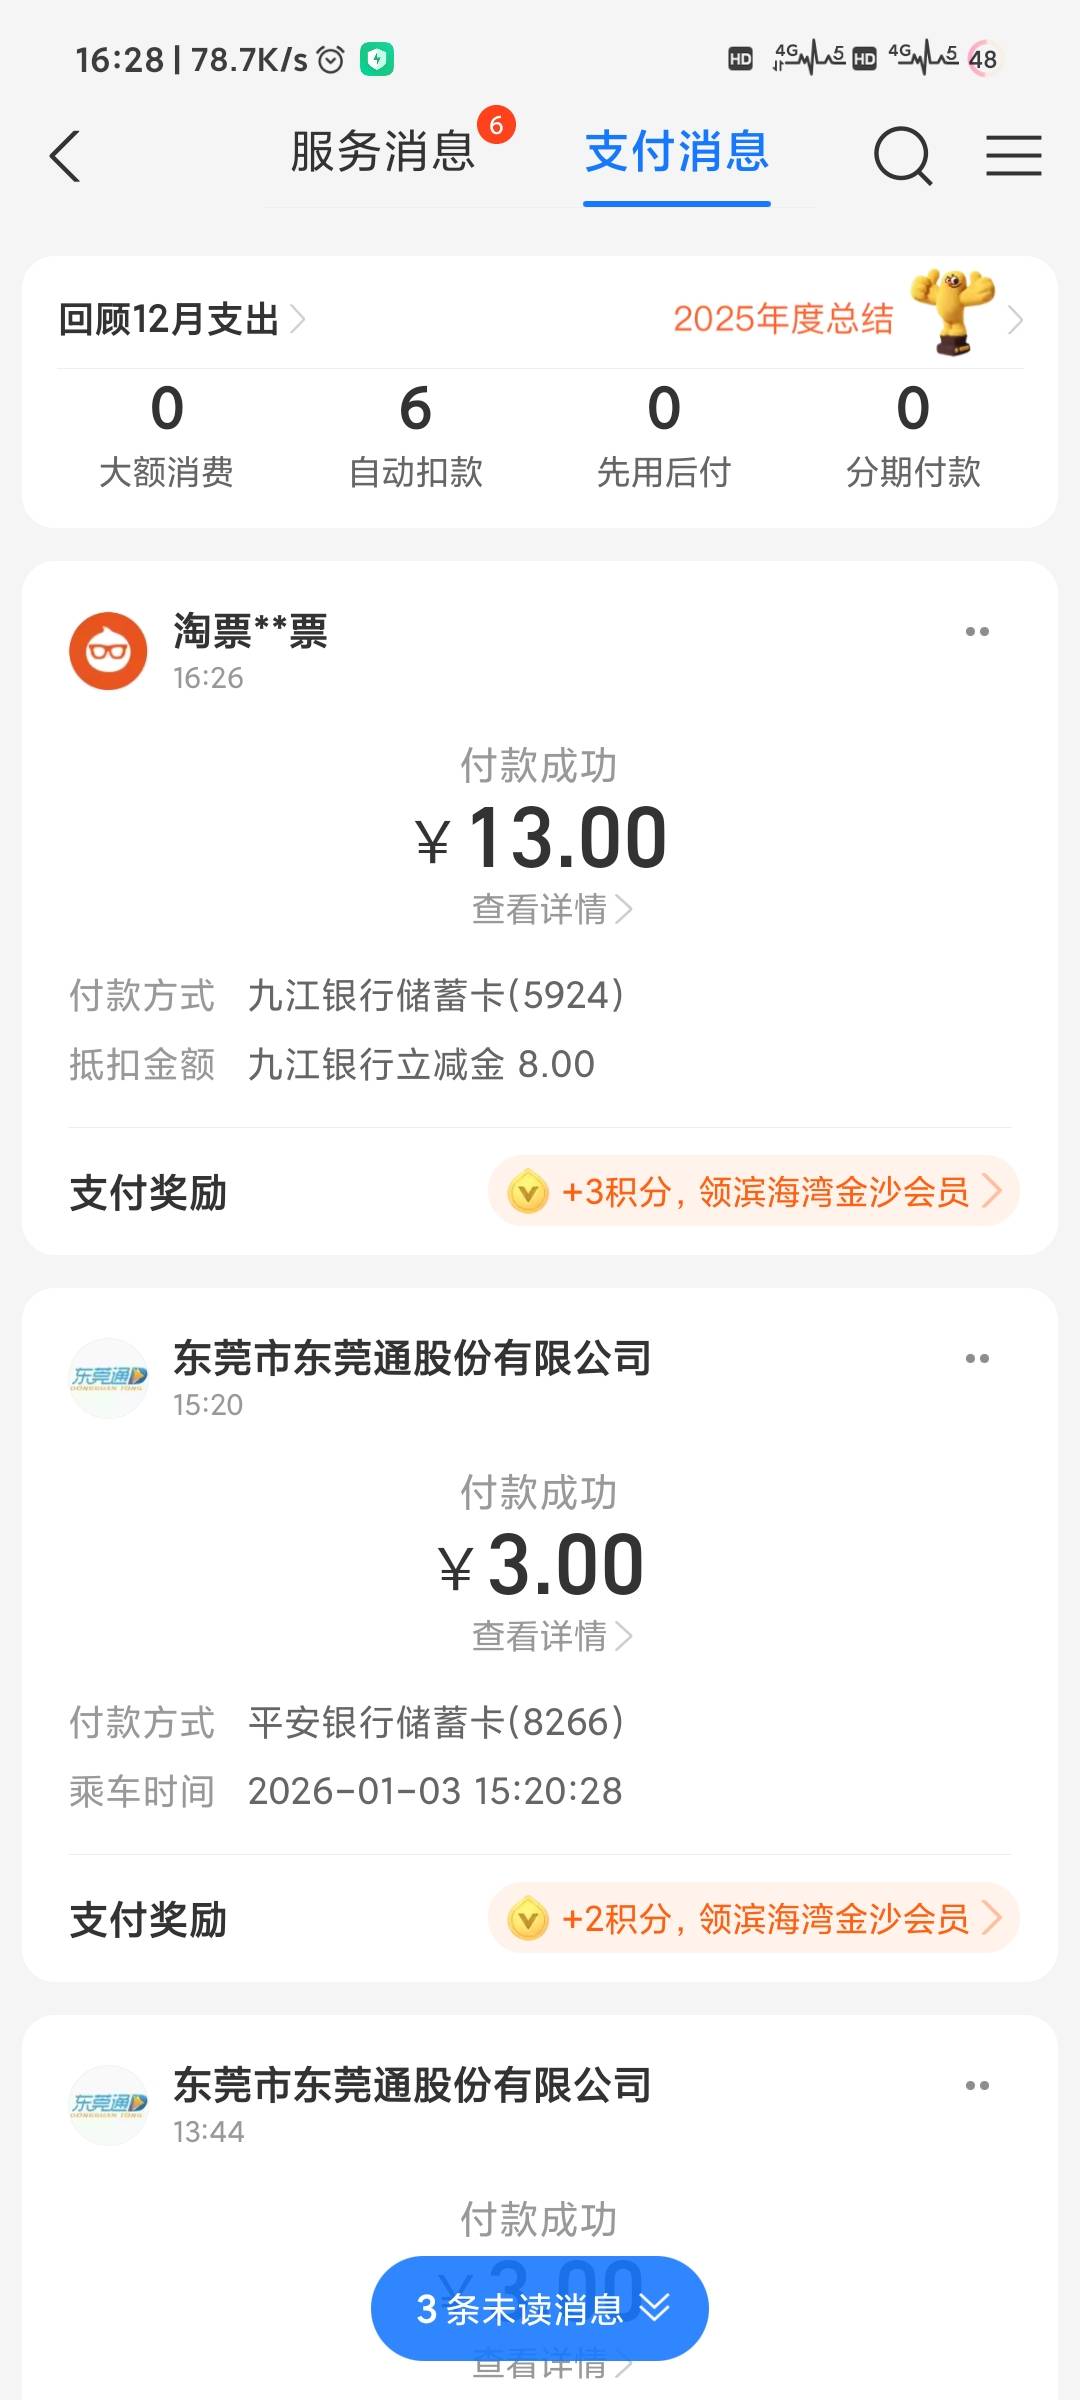The width and height of the screenshot is (1080, 2400).
Task: Expand 回顾12月支出 review
Action: coord(182,320)
